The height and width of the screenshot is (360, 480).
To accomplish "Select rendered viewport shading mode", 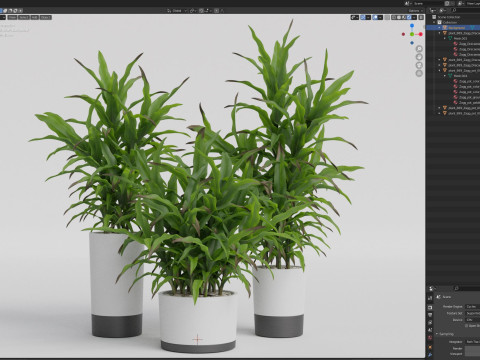I will pos(409,17).
